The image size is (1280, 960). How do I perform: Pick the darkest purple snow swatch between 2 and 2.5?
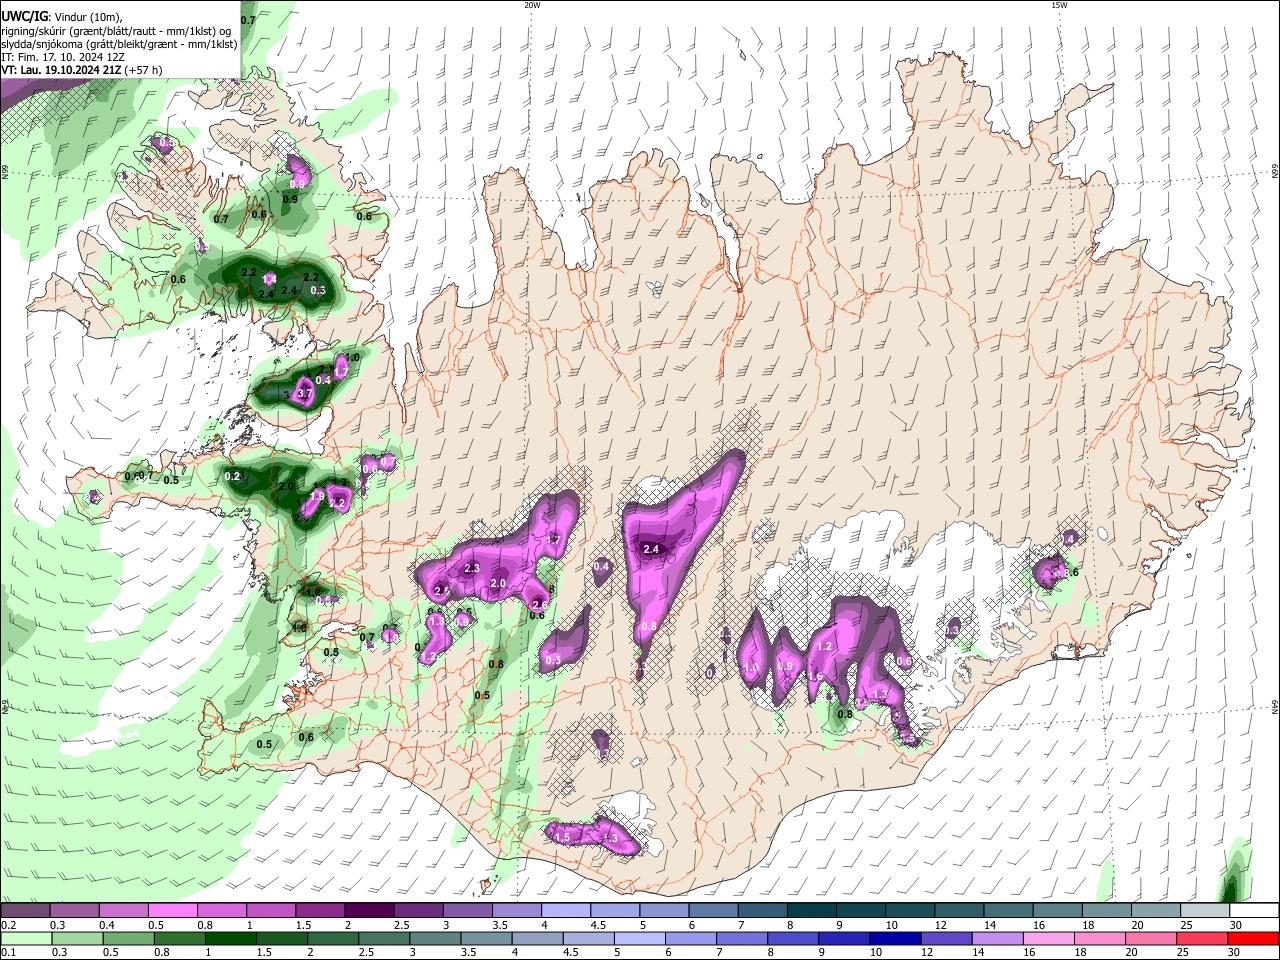pos(368,911)
